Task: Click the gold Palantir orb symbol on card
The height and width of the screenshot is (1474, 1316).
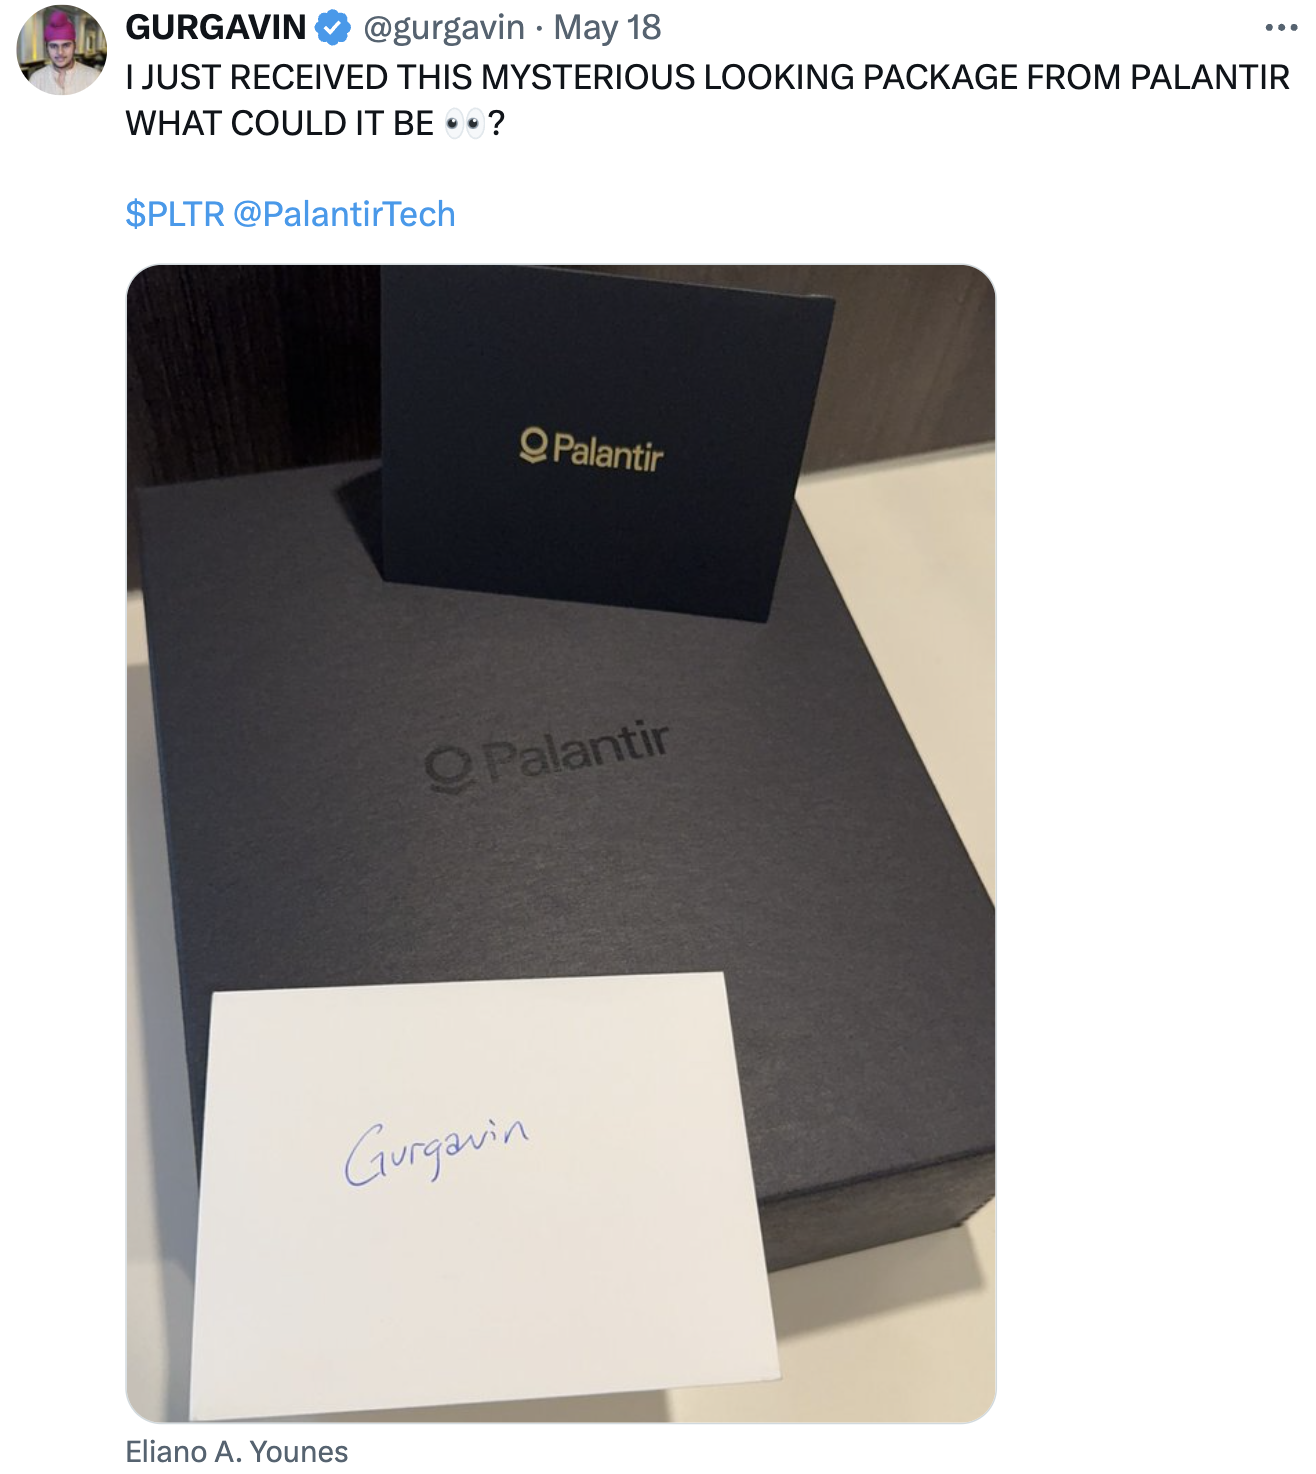Action: tap(533, 445)
